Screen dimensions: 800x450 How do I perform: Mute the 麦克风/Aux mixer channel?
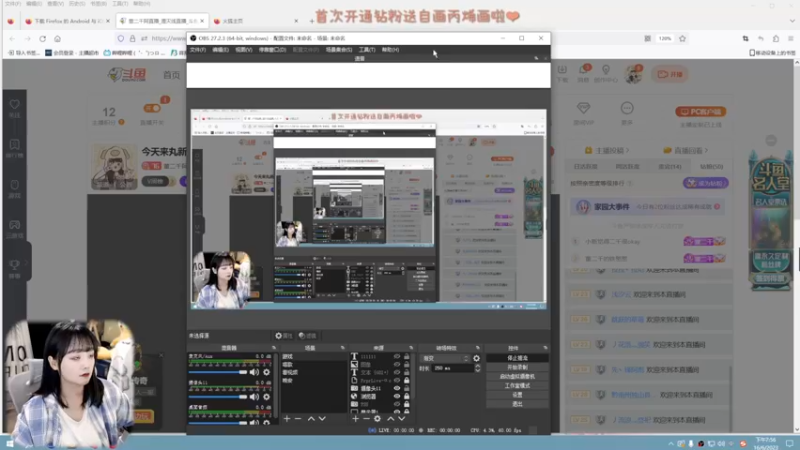[x=254, y=372]
